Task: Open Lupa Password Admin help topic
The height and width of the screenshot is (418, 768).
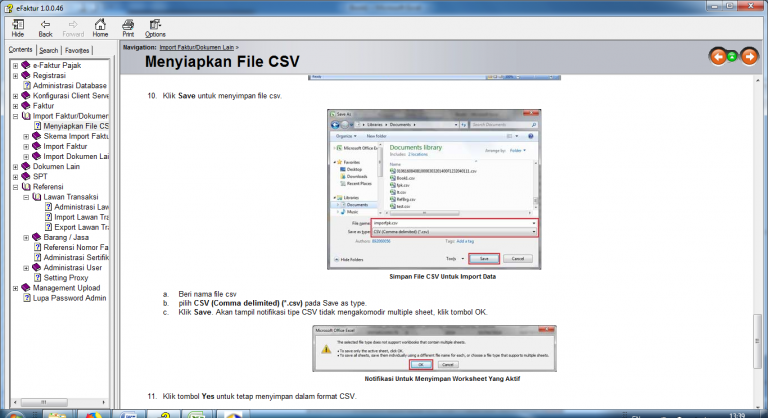Action: pos(68,298)
